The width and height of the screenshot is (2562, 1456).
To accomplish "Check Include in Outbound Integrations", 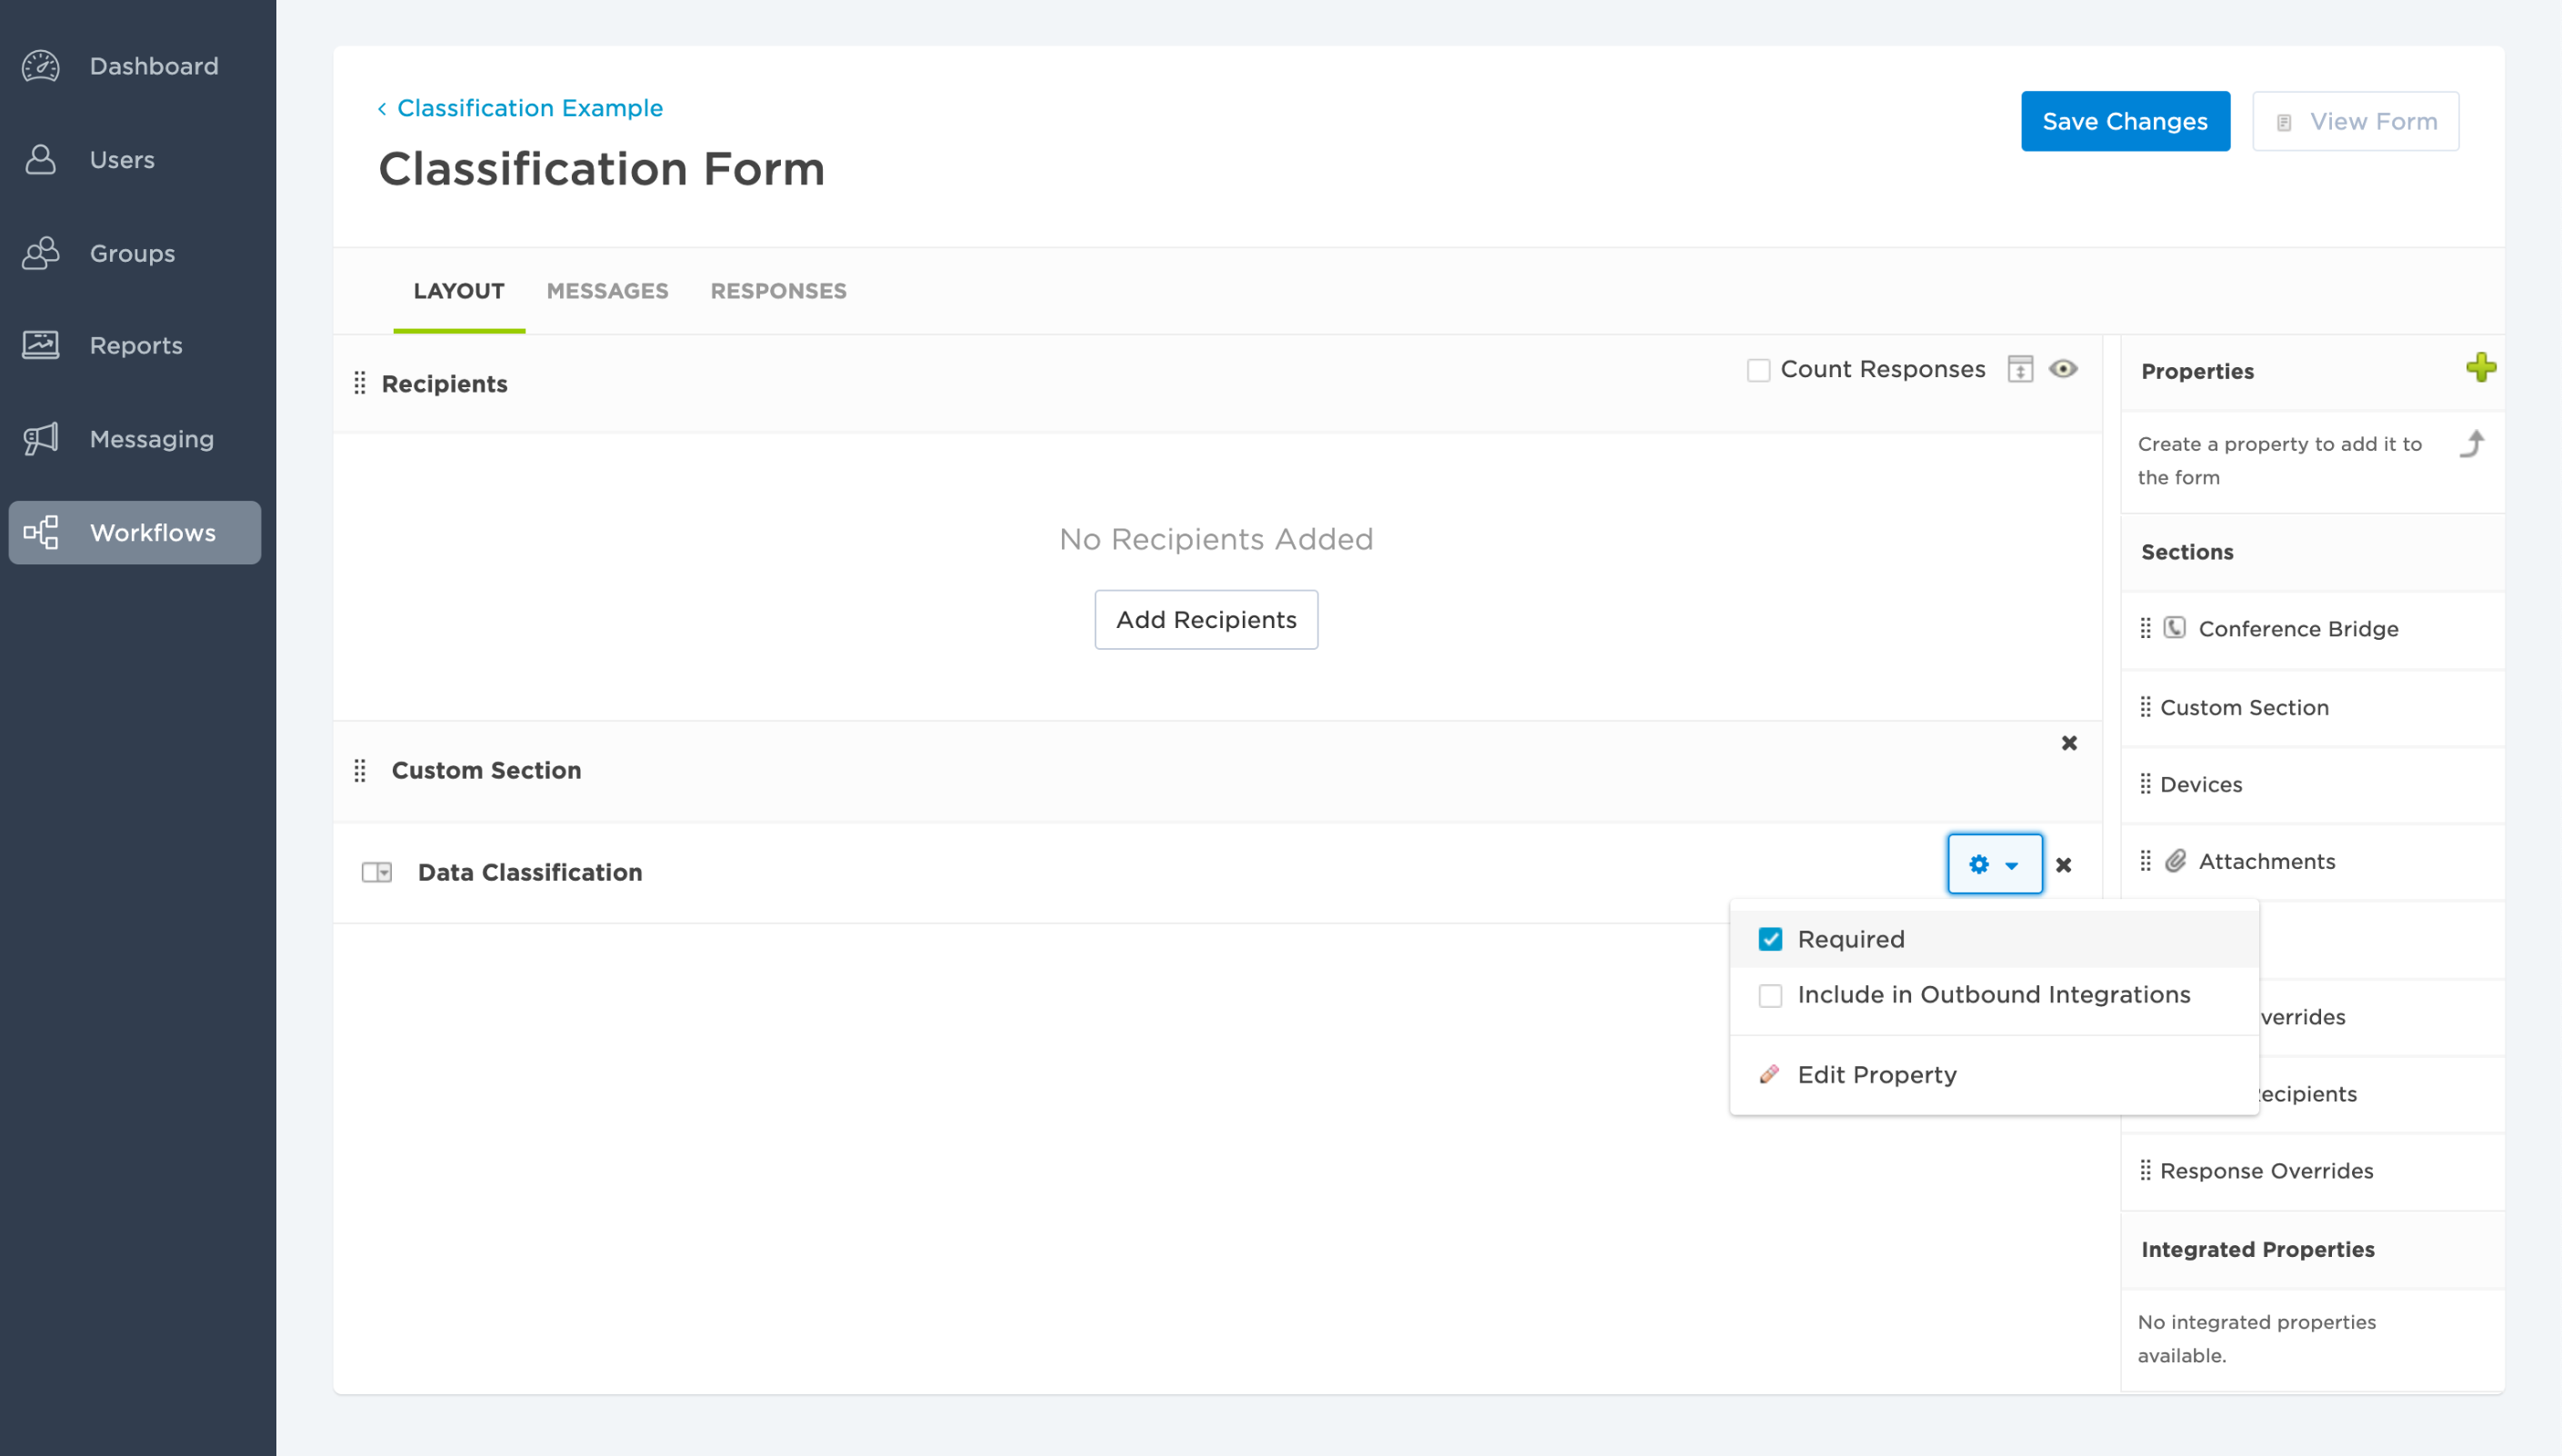I will click(1770, 996).
